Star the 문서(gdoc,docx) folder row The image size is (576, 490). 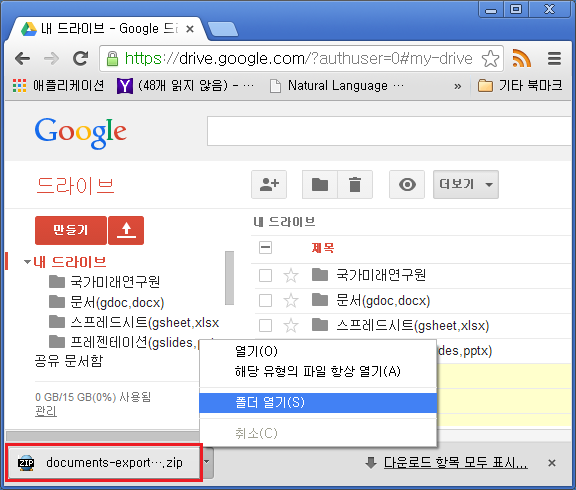[x=291, y=300]
